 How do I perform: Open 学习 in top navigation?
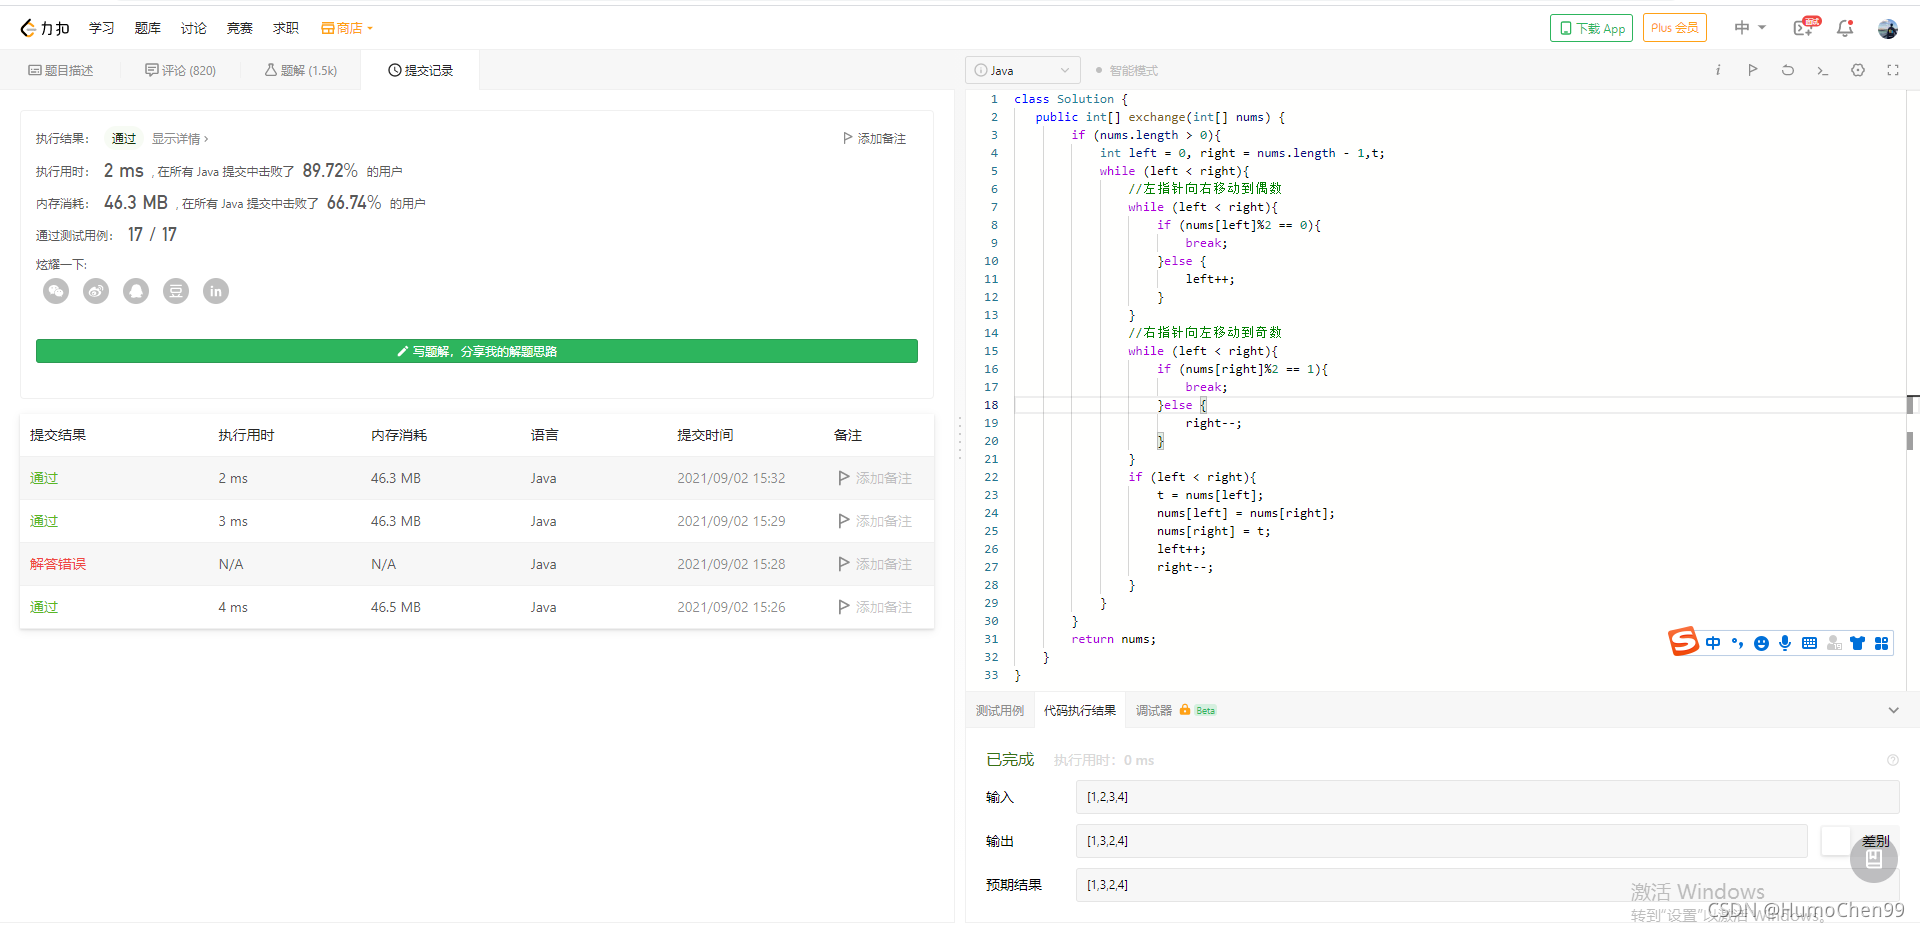coord(102,28)
